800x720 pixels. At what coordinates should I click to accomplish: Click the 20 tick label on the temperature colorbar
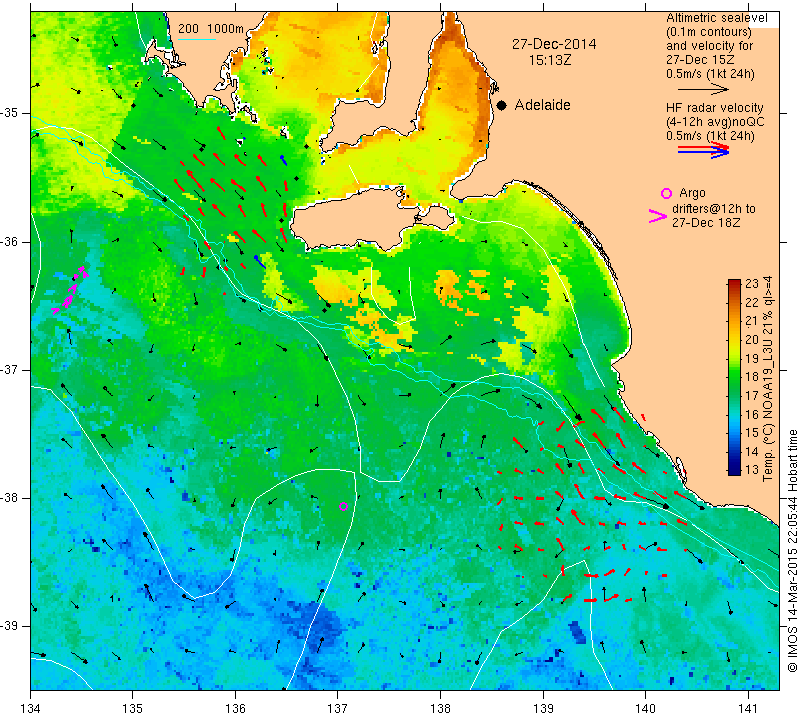point(752,339)
